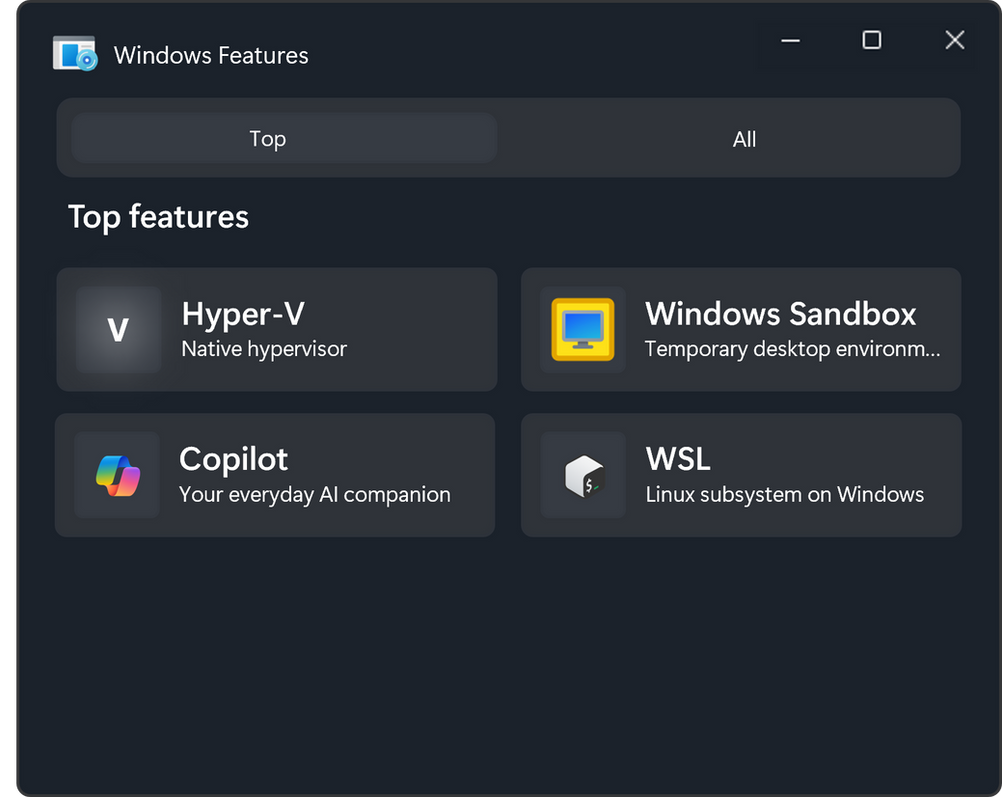The width and height of the screenshot is (1002, 797).
Task: Click the "Windows Features" window title text
Action: click(x=211, y=56)
